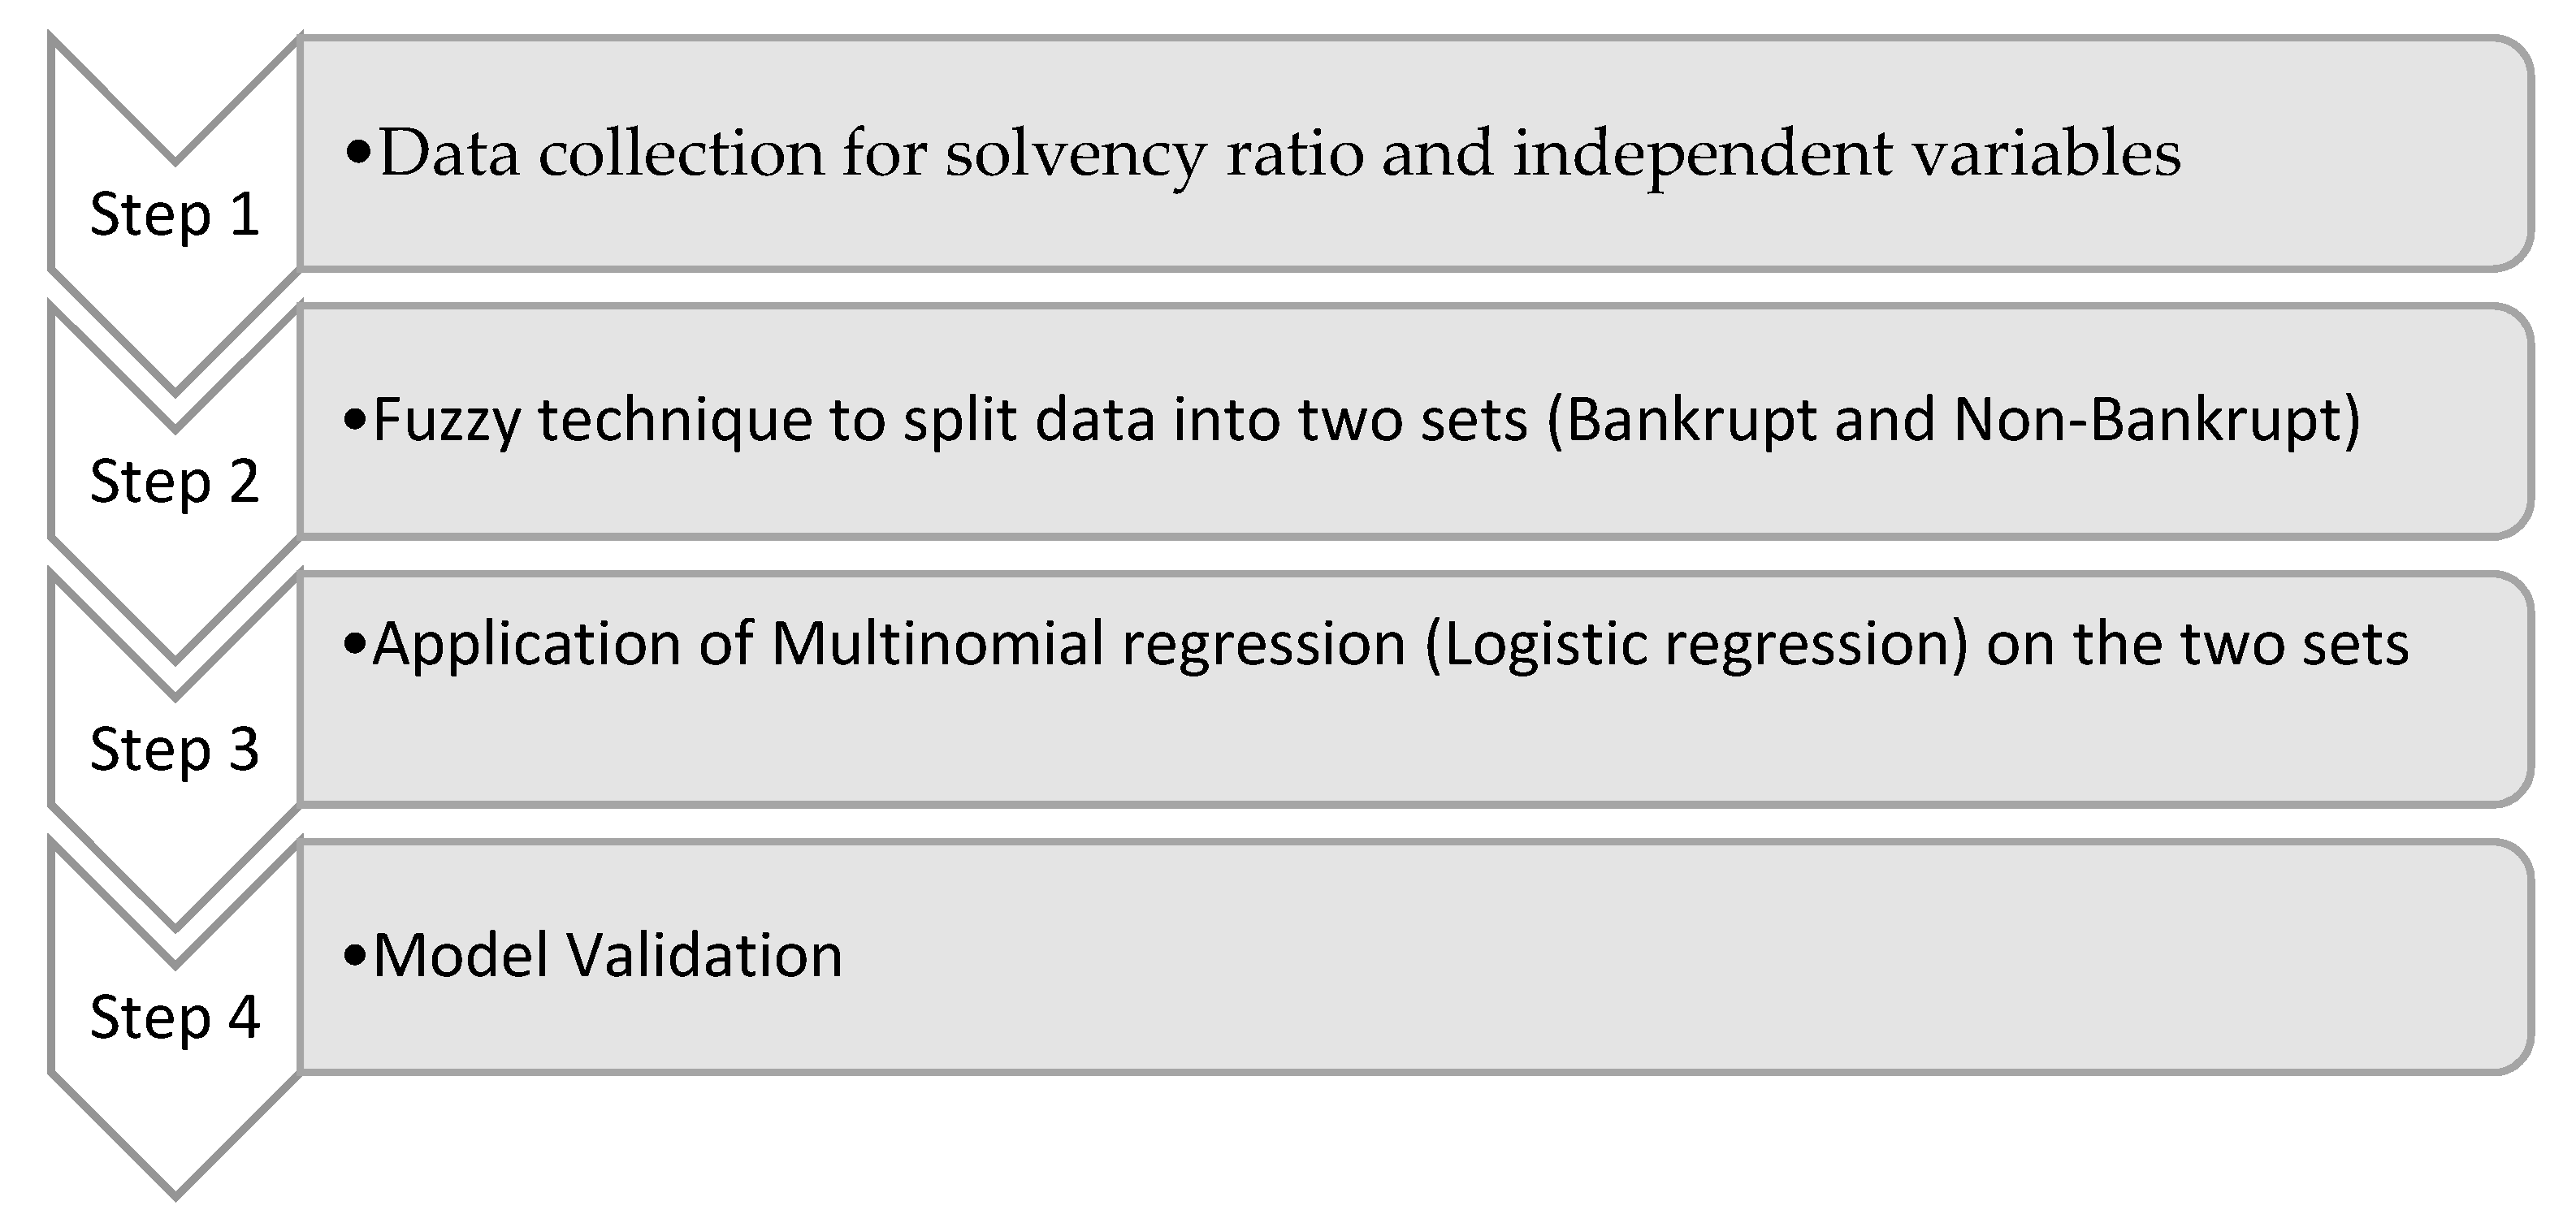2576x1223 pixels.
Task: Select the words "independent variables"
Action: coord(1846,154)
